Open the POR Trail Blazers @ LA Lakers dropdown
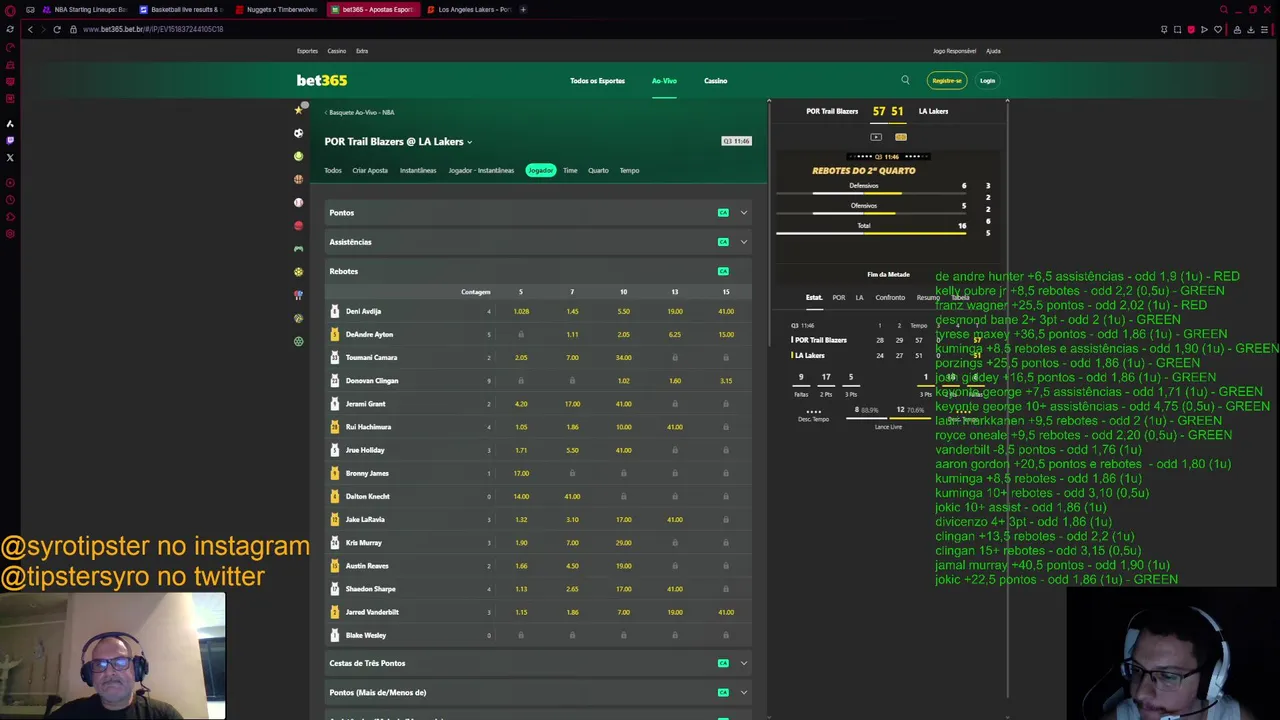Image resolution: width=1280 pixels, height=720 pixels. [398, 142]
